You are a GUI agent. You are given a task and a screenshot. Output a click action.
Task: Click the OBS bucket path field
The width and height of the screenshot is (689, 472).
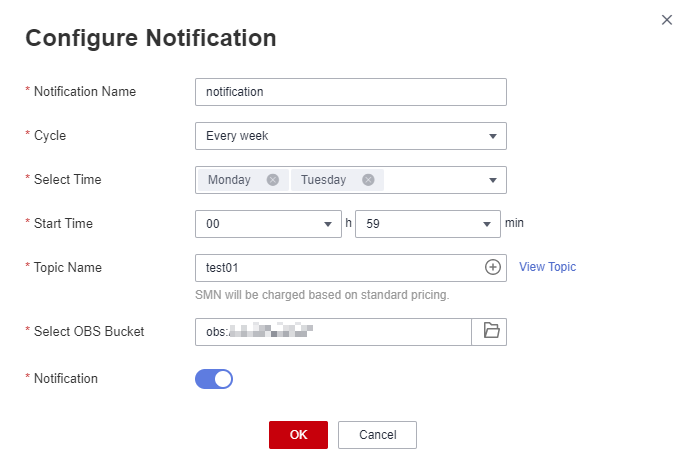click(x=333, y=332)
